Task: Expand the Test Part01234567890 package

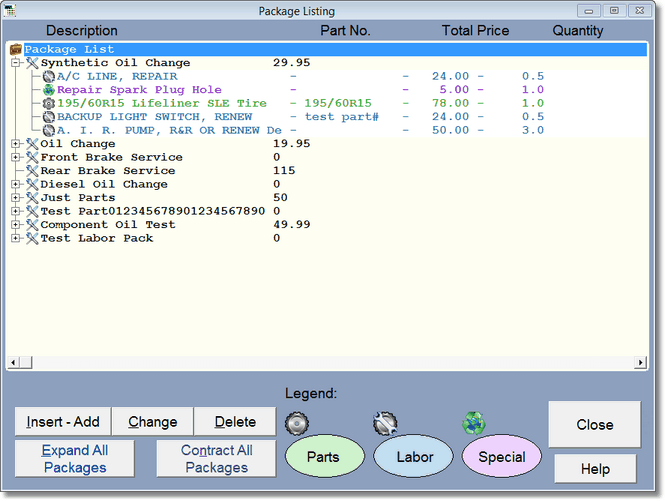Action: pos(16,211)
